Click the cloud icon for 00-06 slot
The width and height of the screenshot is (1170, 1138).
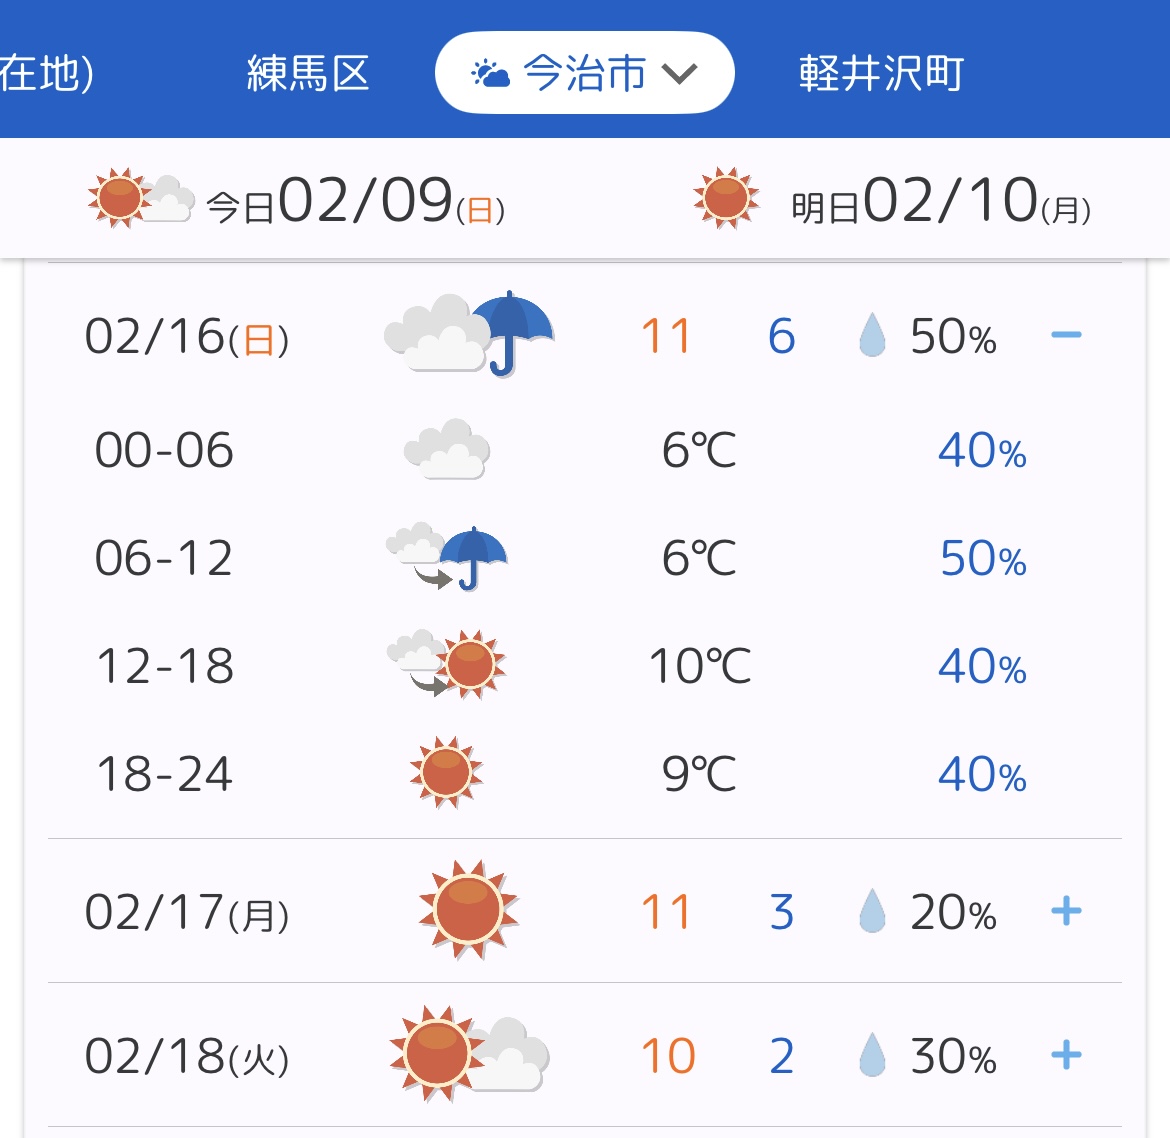[x=446, y=449]
